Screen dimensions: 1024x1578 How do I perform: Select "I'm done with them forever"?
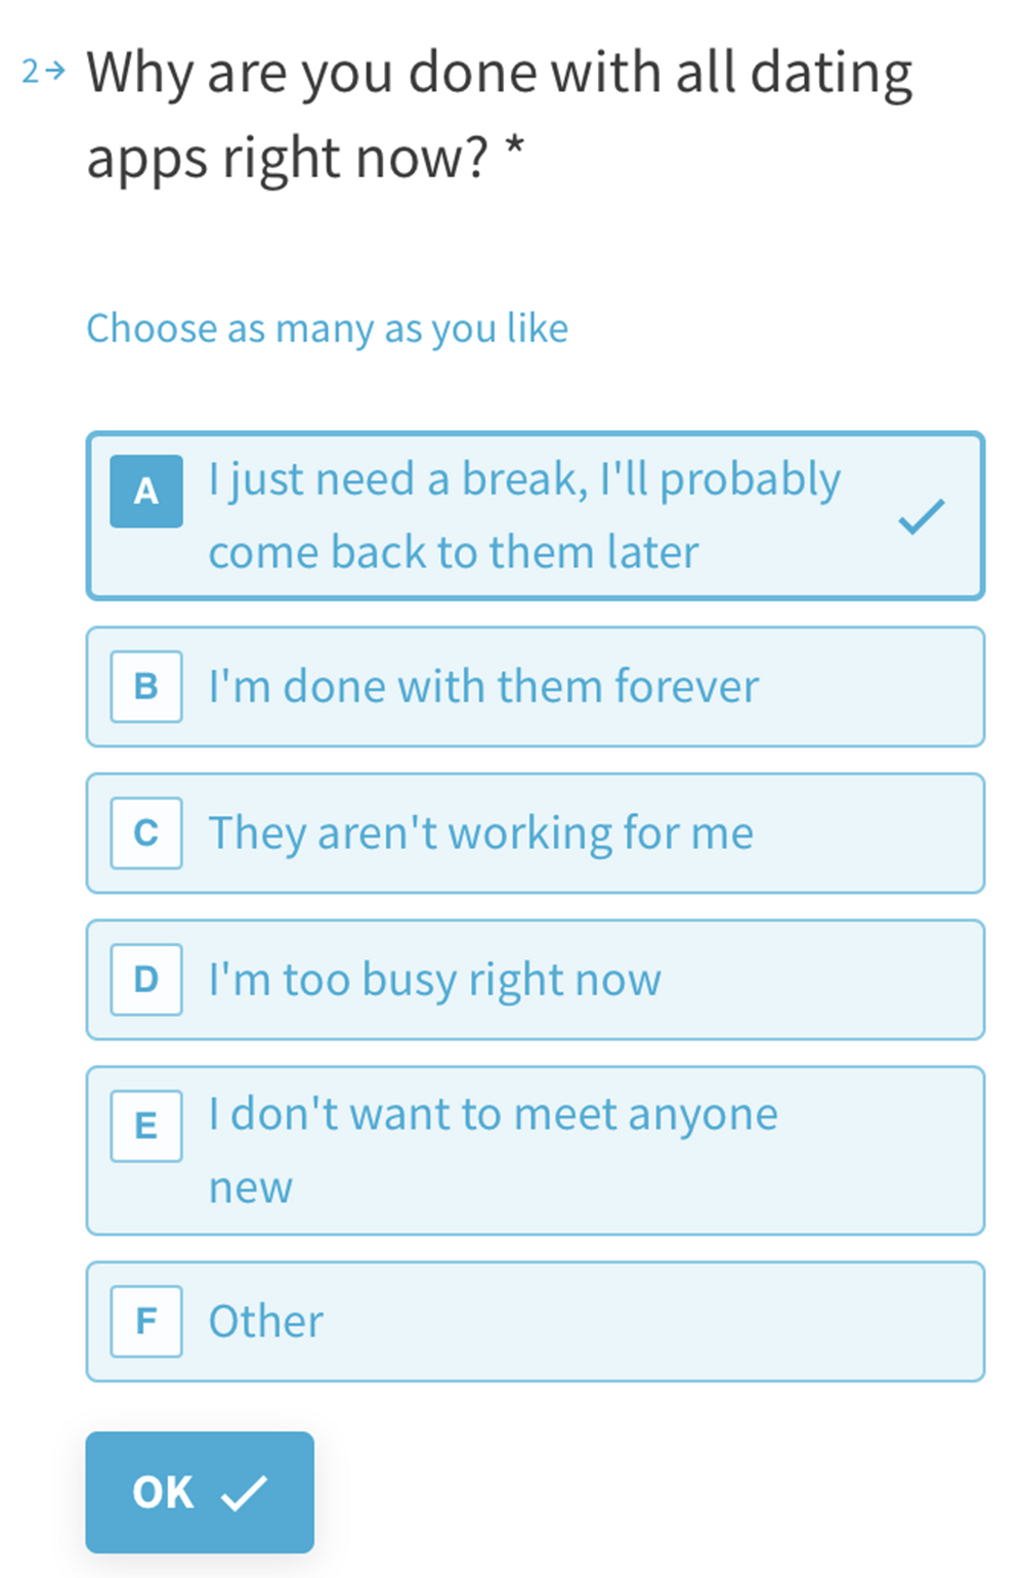[534, 687]
